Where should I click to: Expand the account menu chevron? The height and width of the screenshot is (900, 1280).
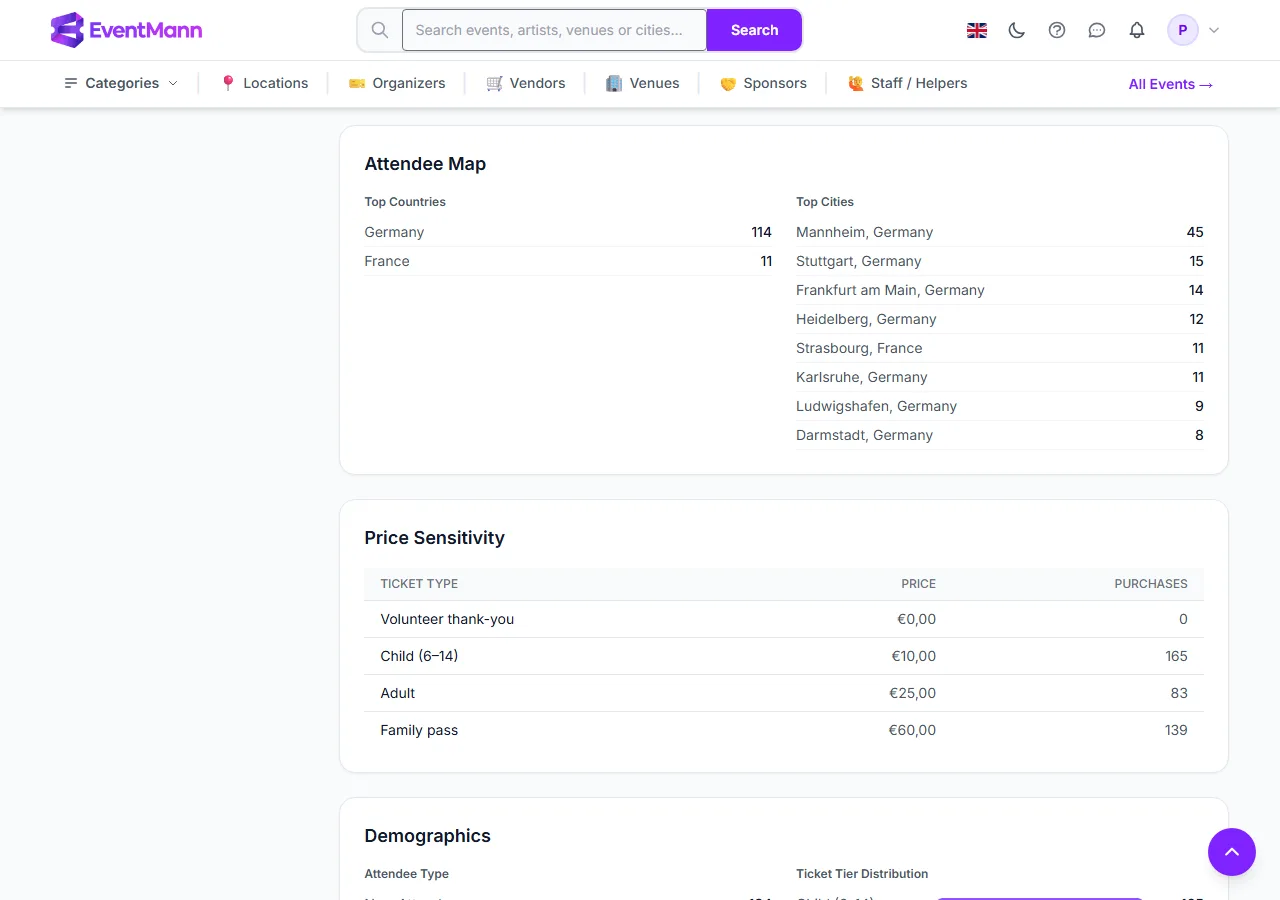tap(1214, 30)
